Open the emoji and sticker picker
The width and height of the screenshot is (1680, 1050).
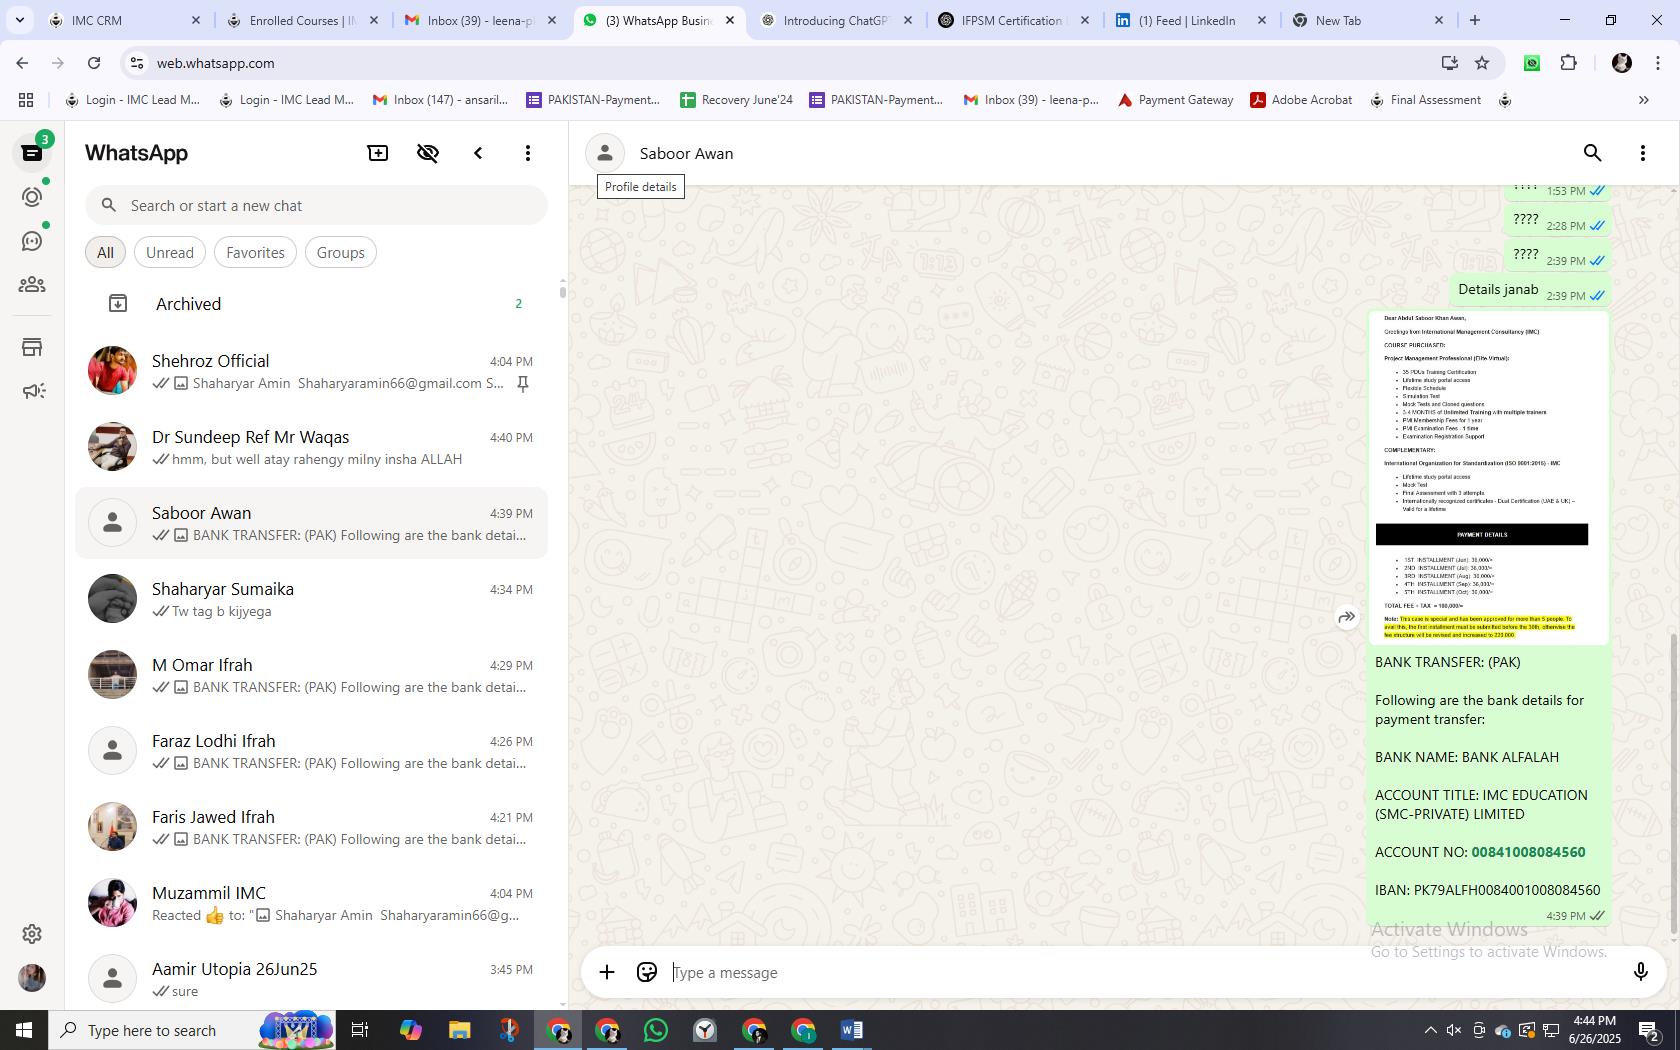click(647, 972)
